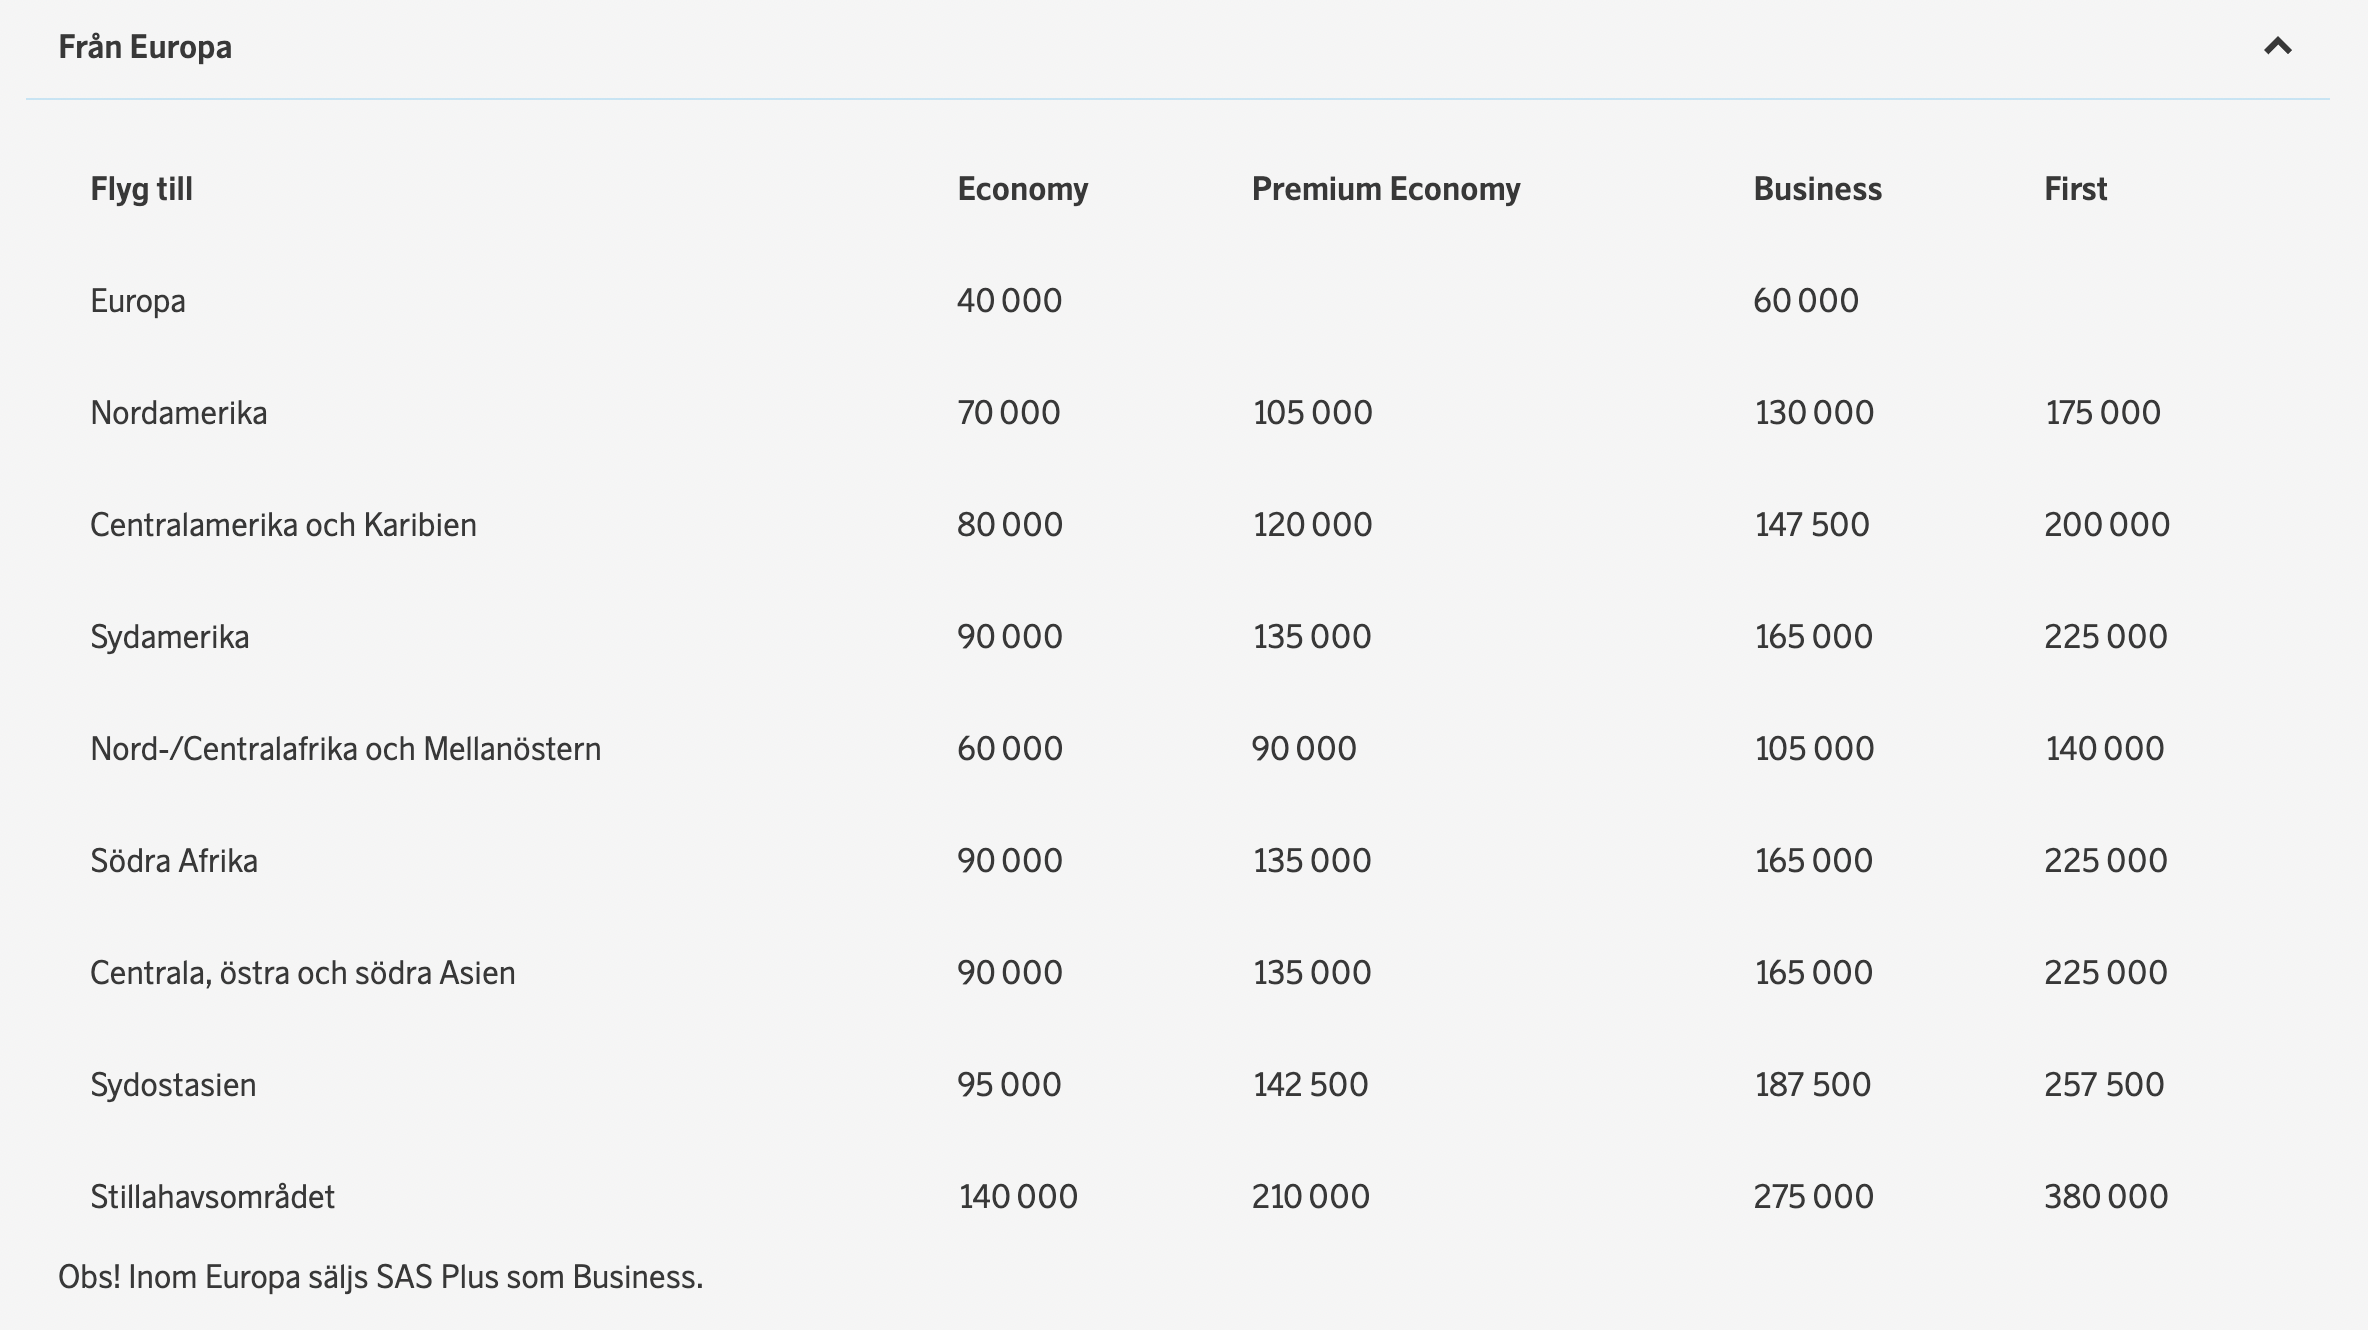Click Nord-/Centralafrika och Mellanöstern label
Viewport: 2368px width, 1330px height.
(x=345, y=749)
